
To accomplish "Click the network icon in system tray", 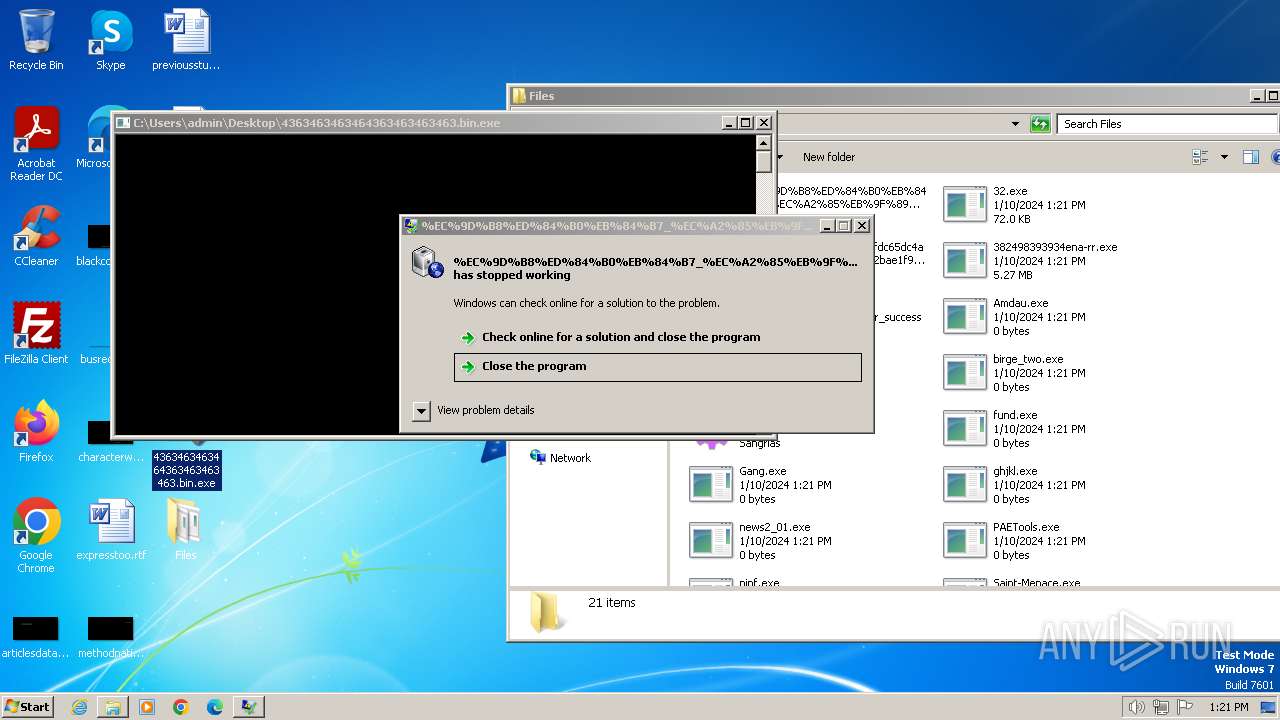I will 1160,707.
